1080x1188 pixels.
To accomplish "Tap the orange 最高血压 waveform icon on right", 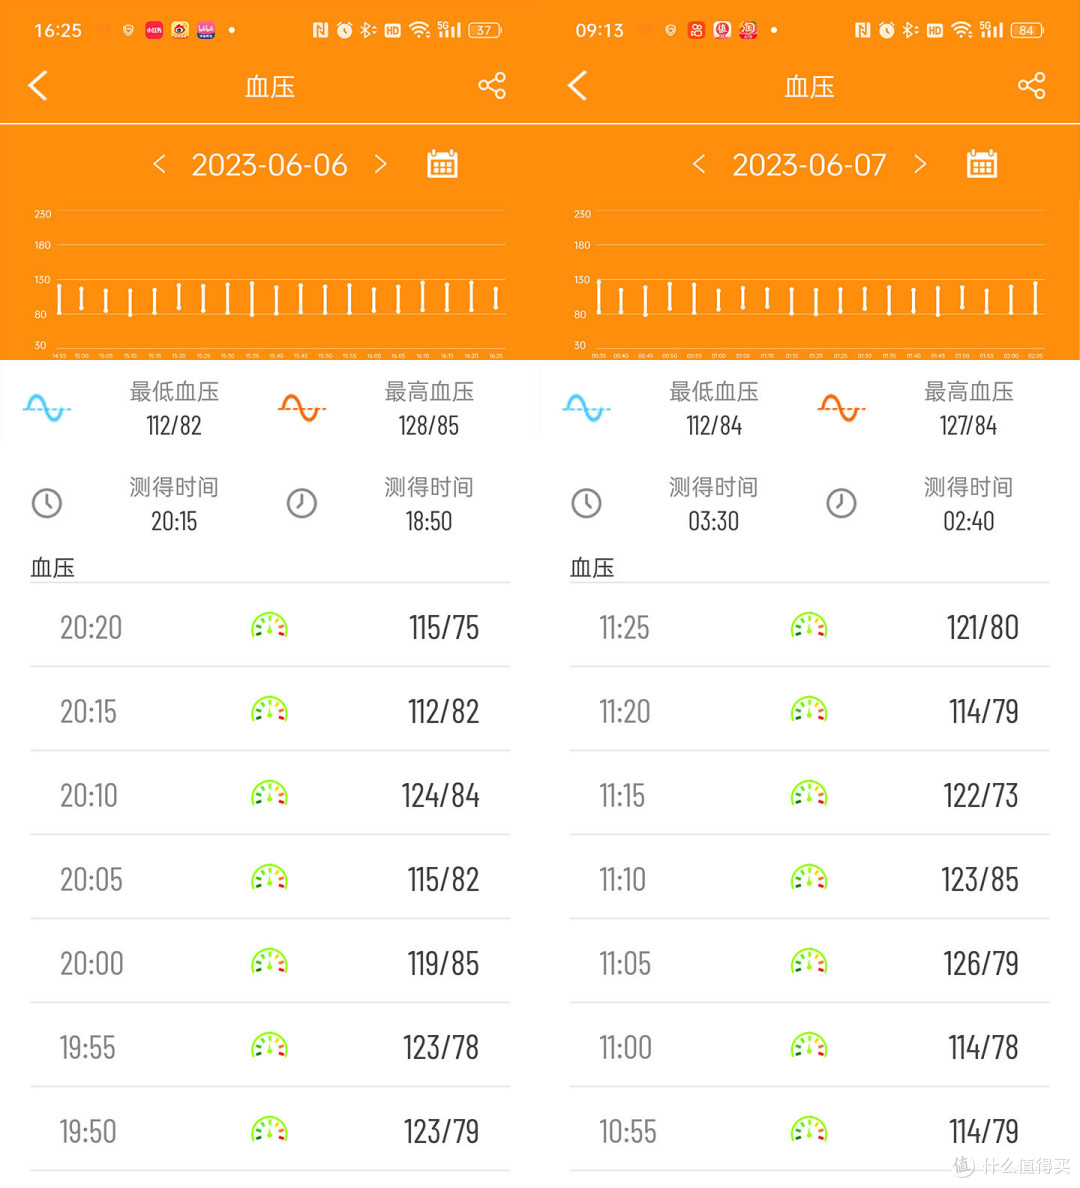I will pyautogui.click(x=841, y=408).
